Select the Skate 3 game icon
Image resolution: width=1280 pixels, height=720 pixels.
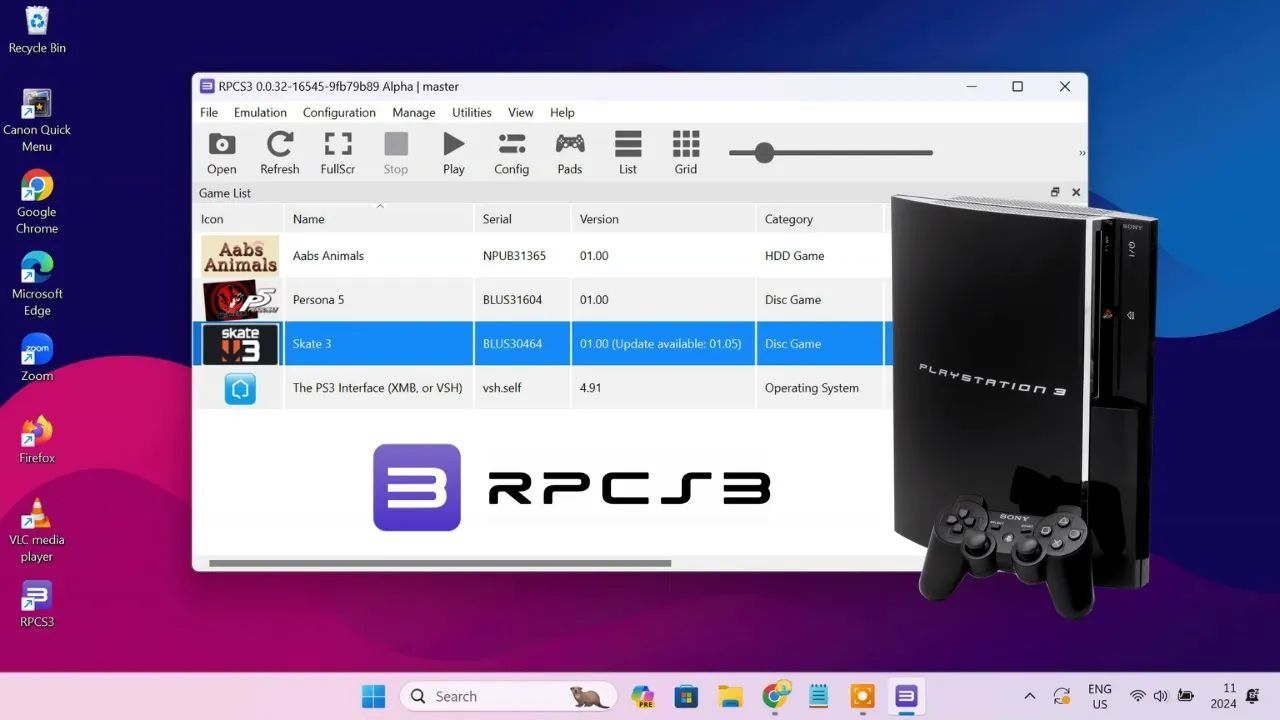click(240, 344)
